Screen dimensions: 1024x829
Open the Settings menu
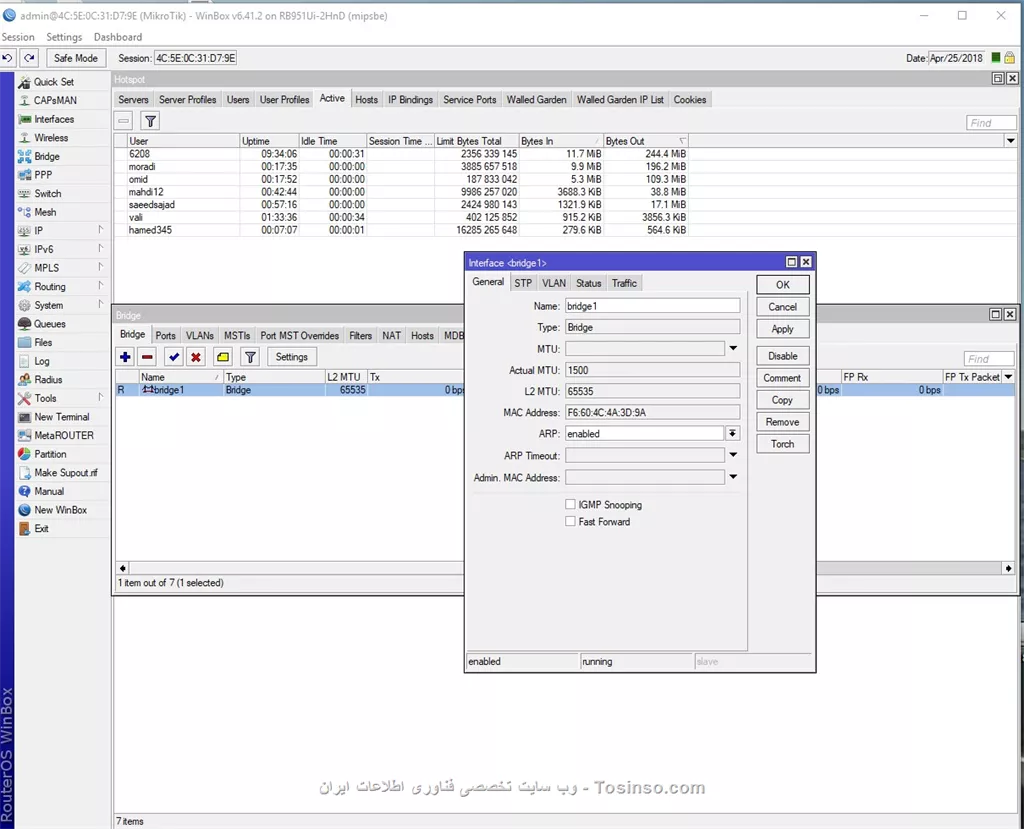[x=64, y=37]
